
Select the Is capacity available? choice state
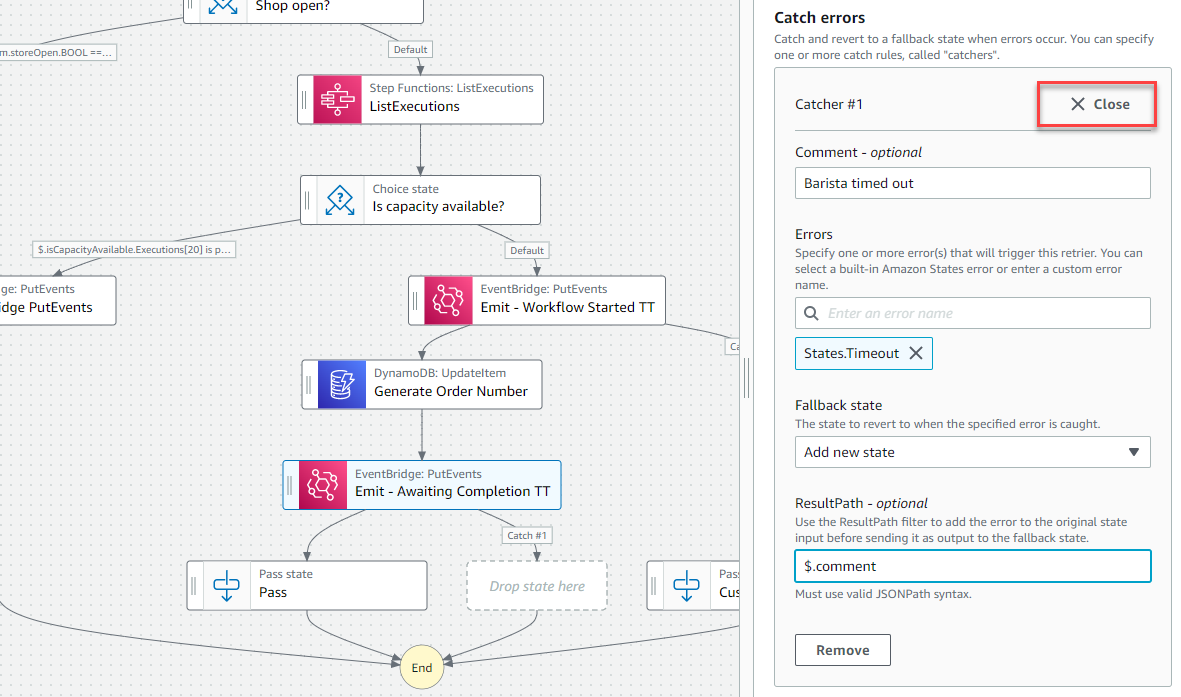[420, 200]
